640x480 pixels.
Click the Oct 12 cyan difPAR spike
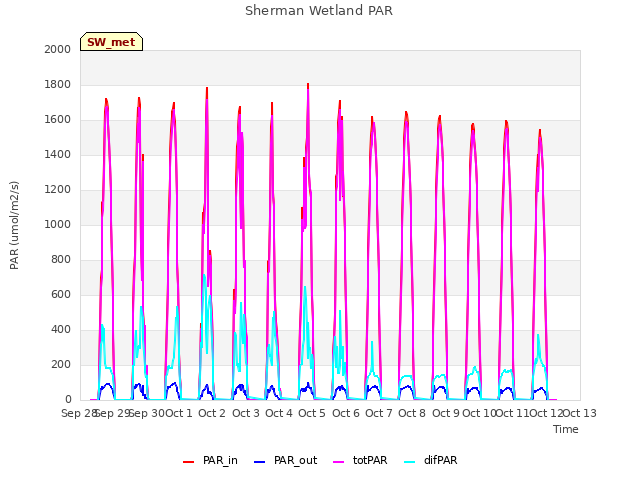[x=538, y=337]
